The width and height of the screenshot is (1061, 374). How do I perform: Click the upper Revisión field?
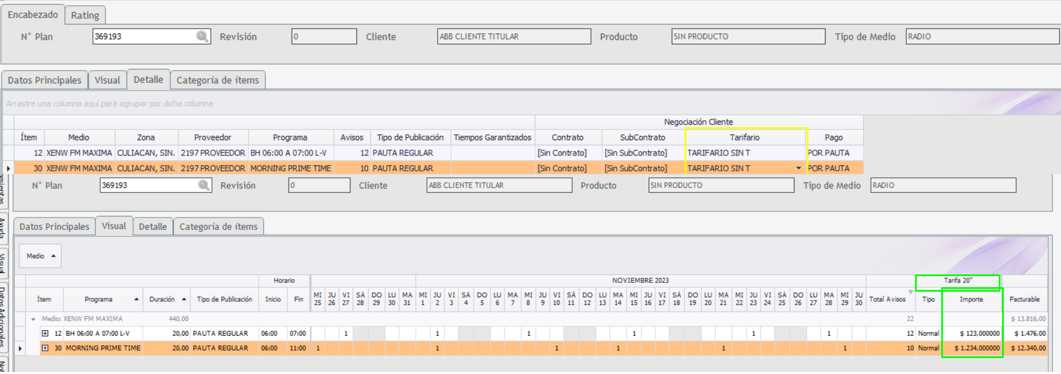click(x=324, y=37)
